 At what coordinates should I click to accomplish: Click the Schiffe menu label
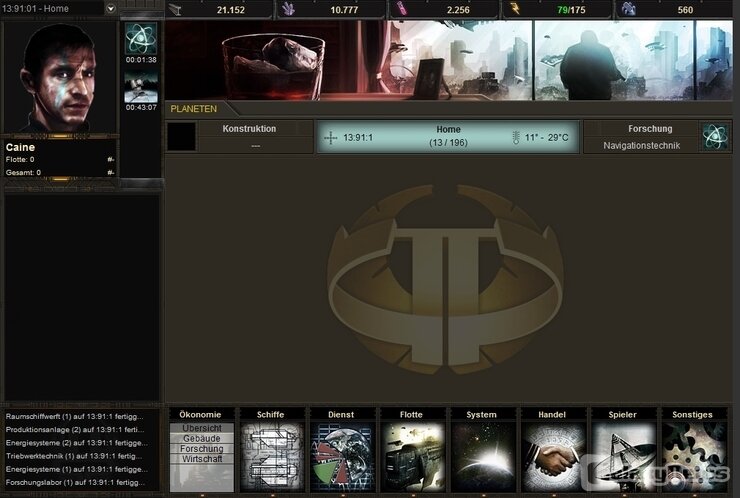pos(270,414)
